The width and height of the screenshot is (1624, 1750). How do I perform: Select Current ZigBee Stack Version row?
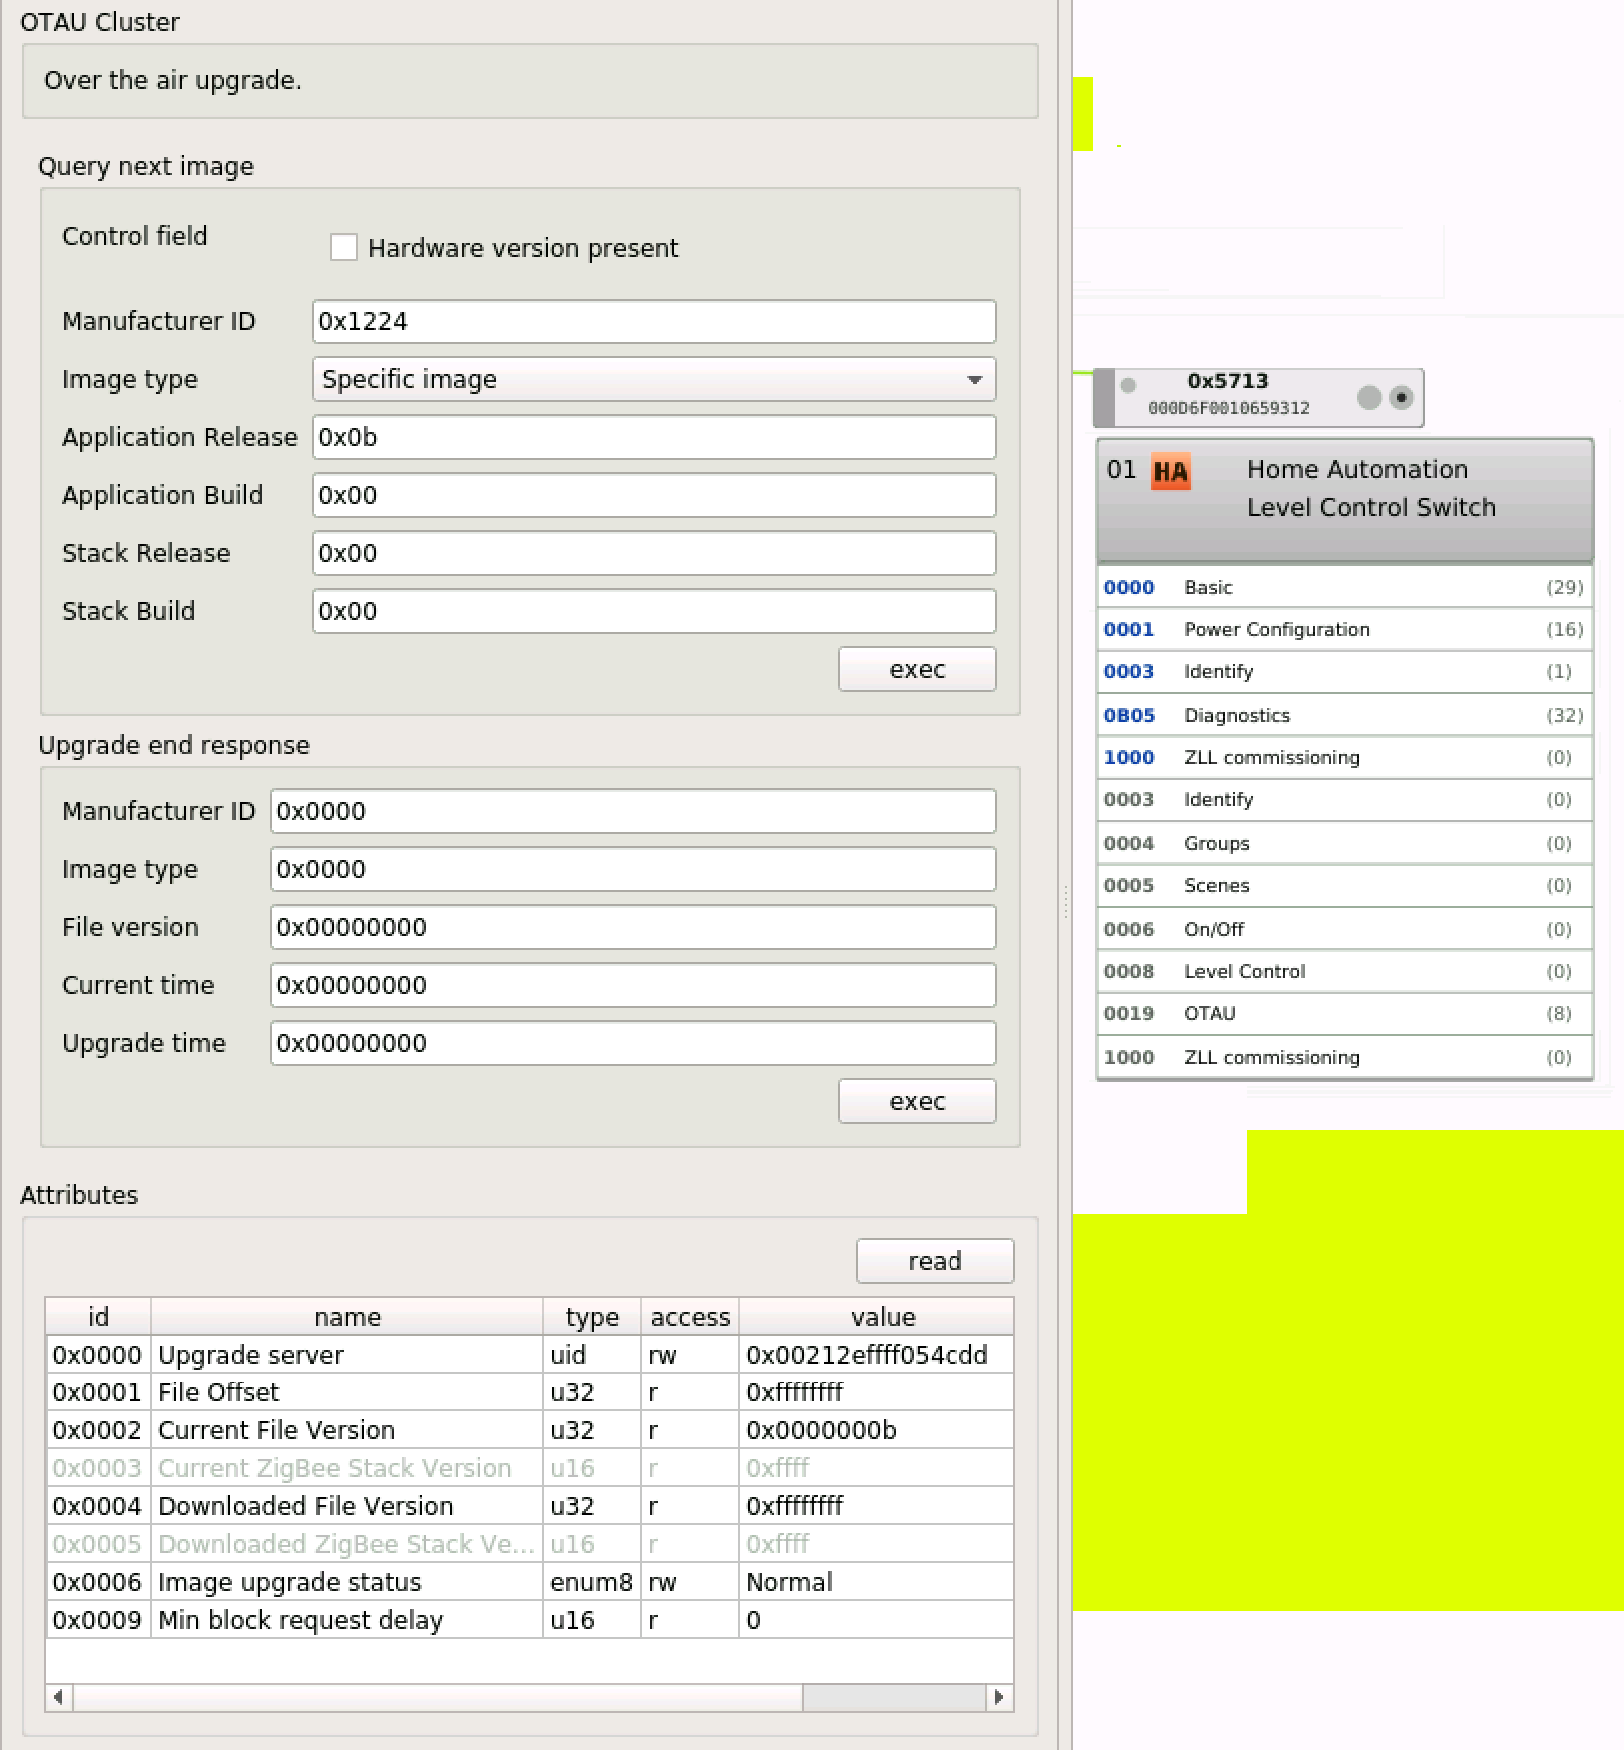click(x=530, y=1468)
